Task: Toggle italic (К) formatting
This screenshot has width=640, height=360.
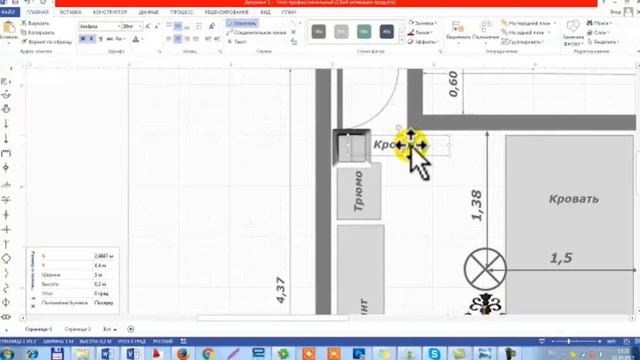Action: pyautogui.click(x=92, y=39)
